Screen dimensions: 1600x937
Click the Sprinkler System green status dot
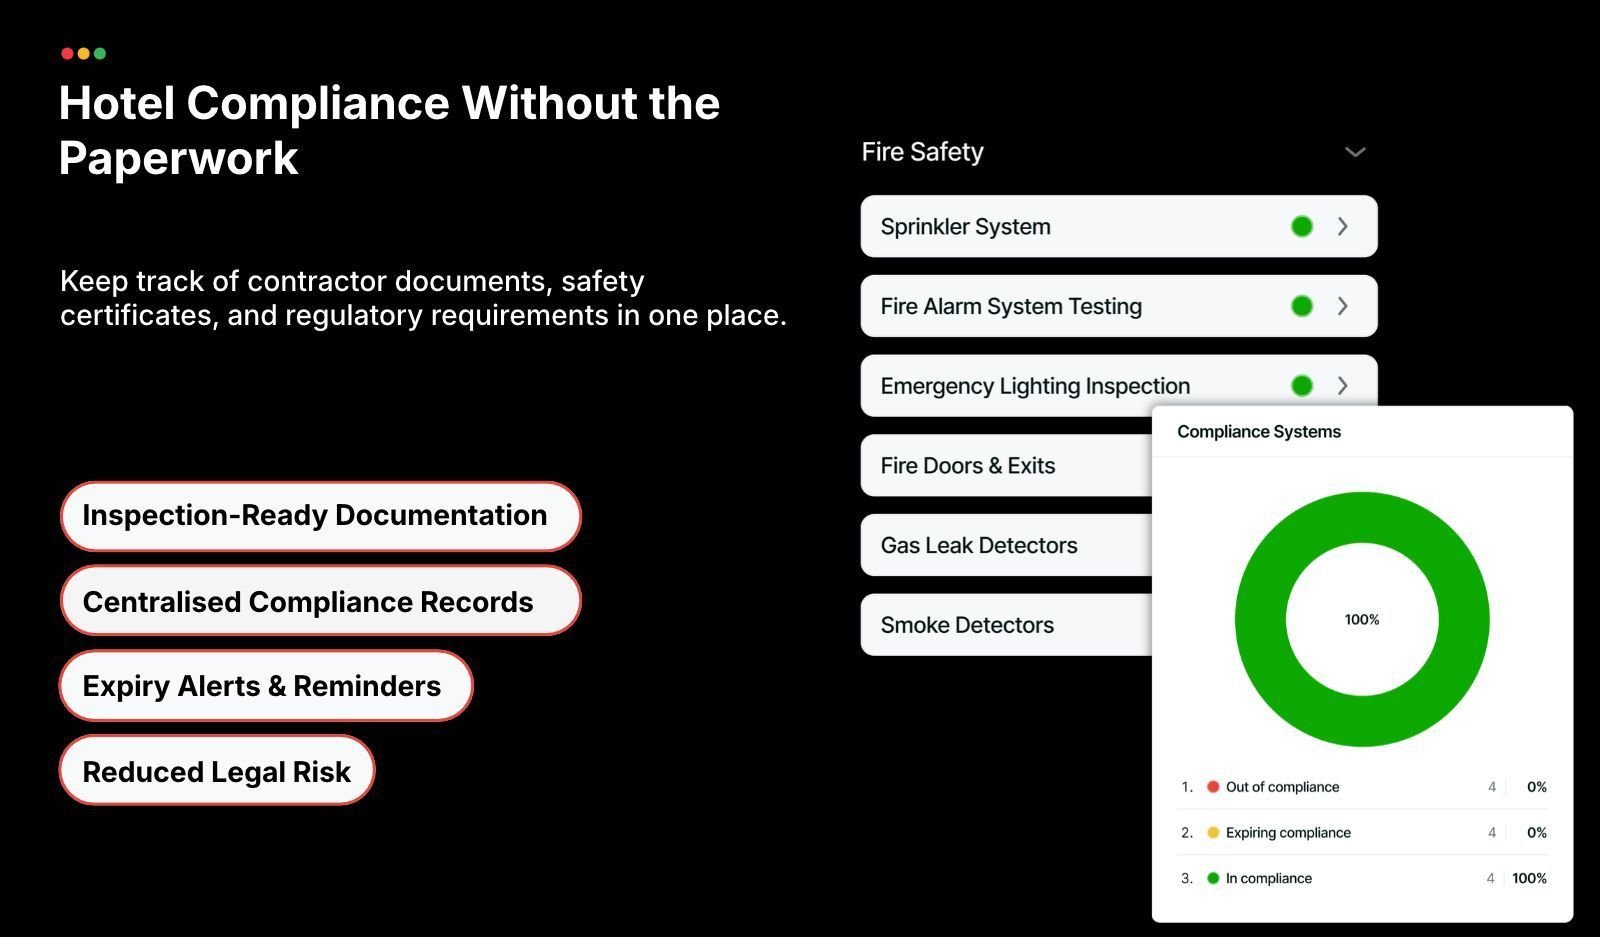(x=1302, y=227)
